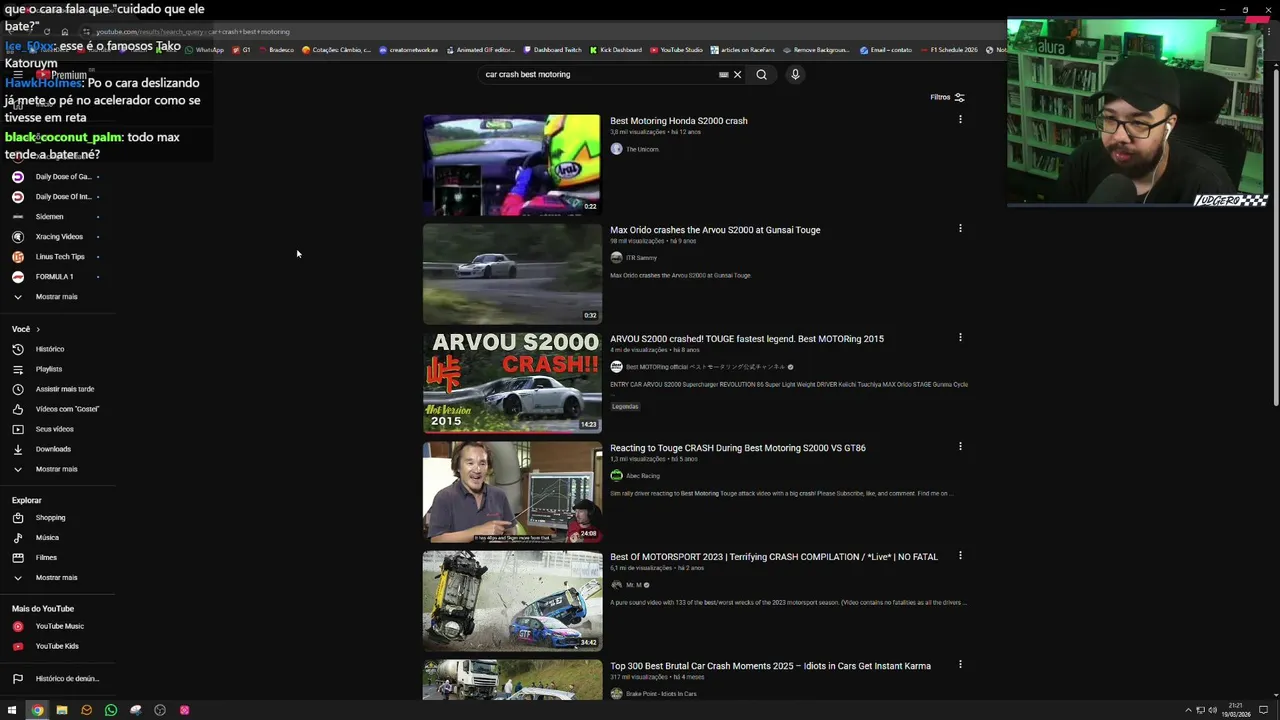Visit Best MOTORing official channel
Screen dimensions: 1280x720
click(705, 367)
